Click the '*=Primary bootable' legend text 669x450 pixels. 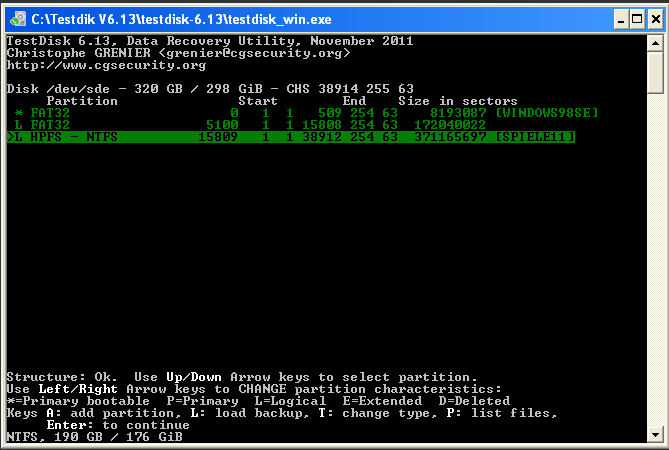coord(79,401)
